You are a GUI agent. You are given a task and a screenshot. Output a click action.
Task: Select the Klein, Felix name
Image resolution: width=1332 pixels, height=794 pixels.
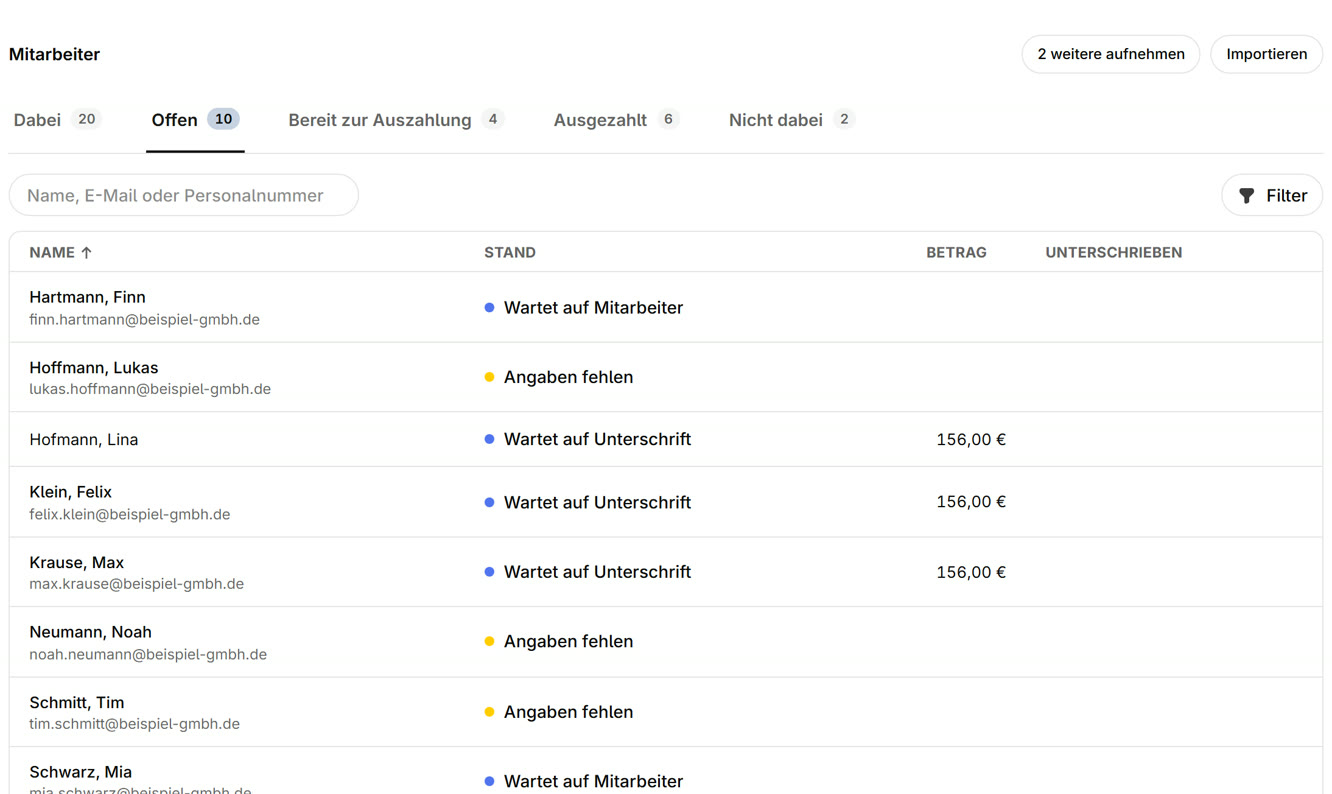(x=70, y=492)
